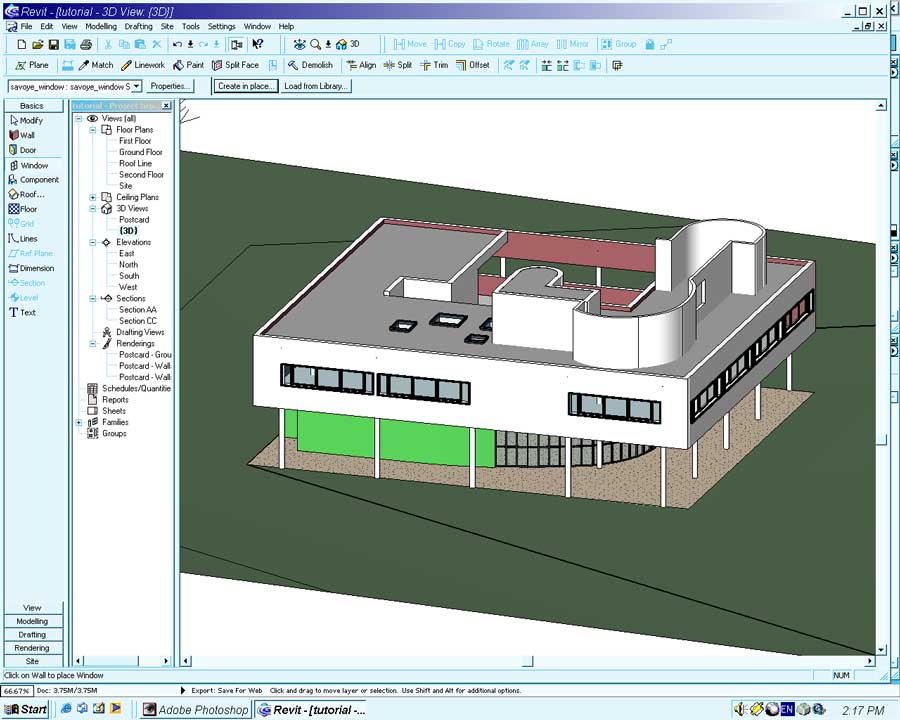Collapse the Renderings node
Image resolution: width=900 pixels, height=720 pixels.
pos(92,343)
